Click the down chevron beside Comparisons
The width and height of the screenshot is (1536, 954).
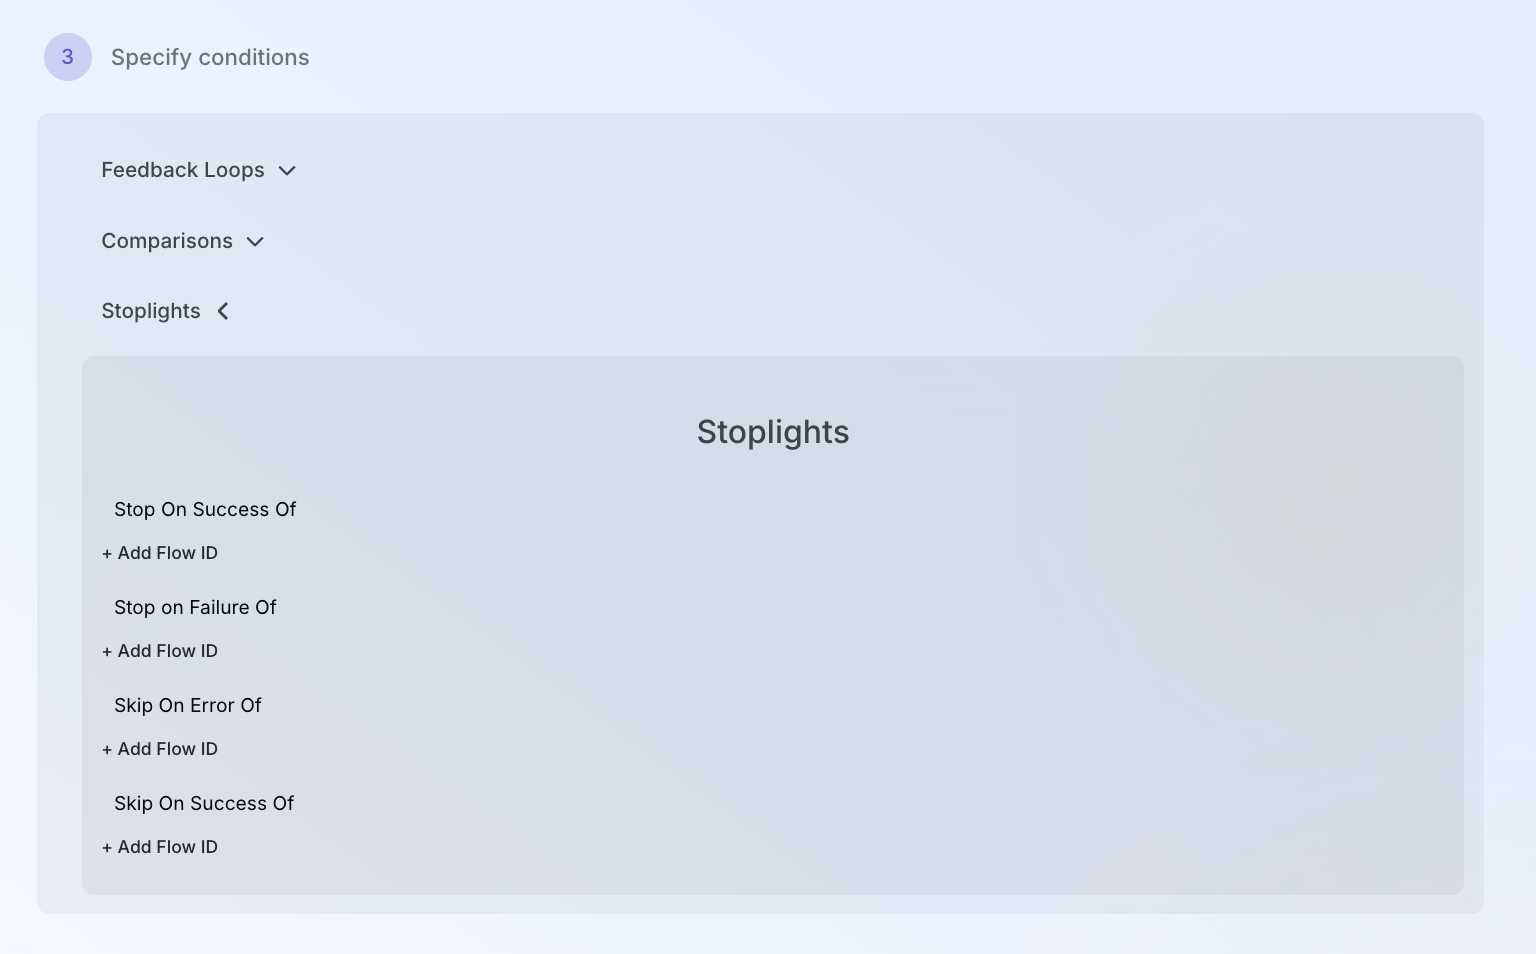click(255, 242)
